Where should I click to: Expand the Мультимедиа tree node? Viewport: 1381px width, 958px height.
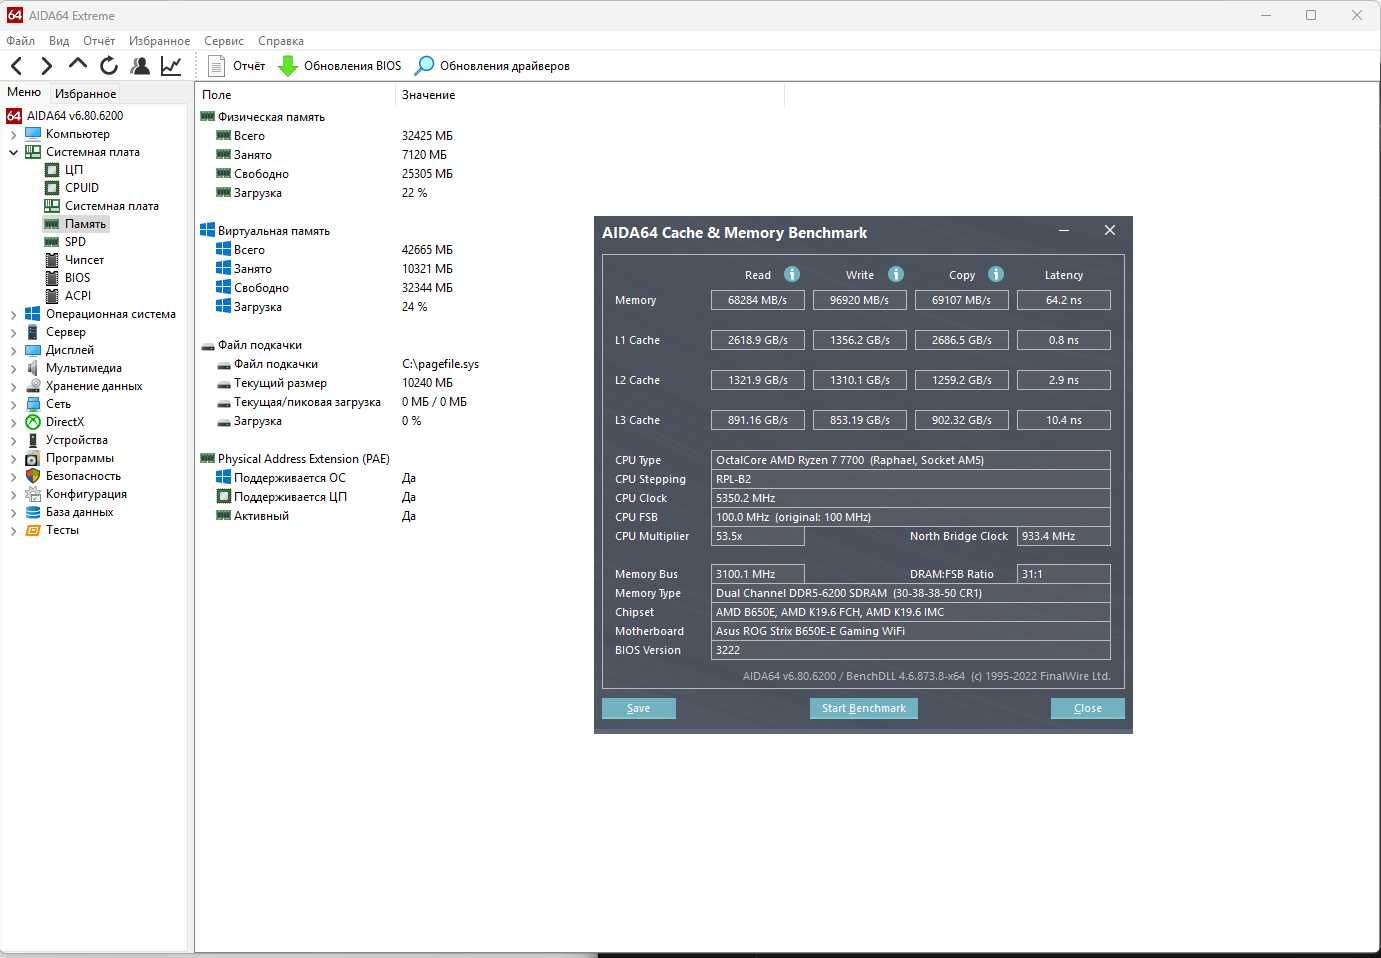[x=13, y=368]
